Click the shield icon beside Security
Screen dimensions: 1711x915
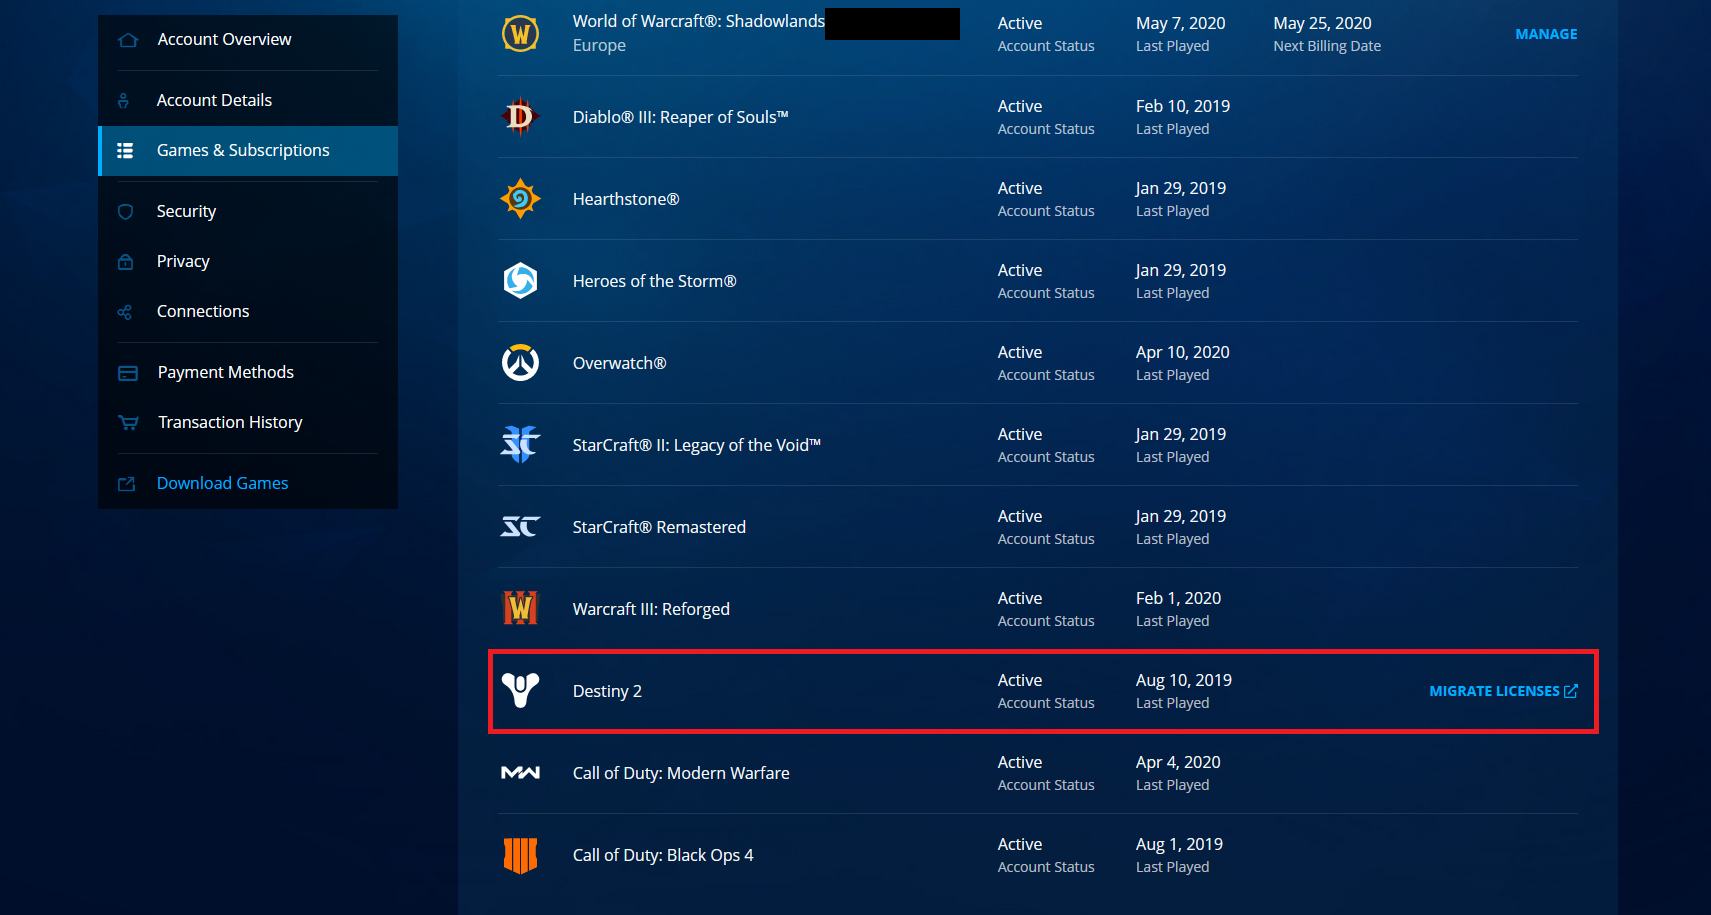click(125, 211)
